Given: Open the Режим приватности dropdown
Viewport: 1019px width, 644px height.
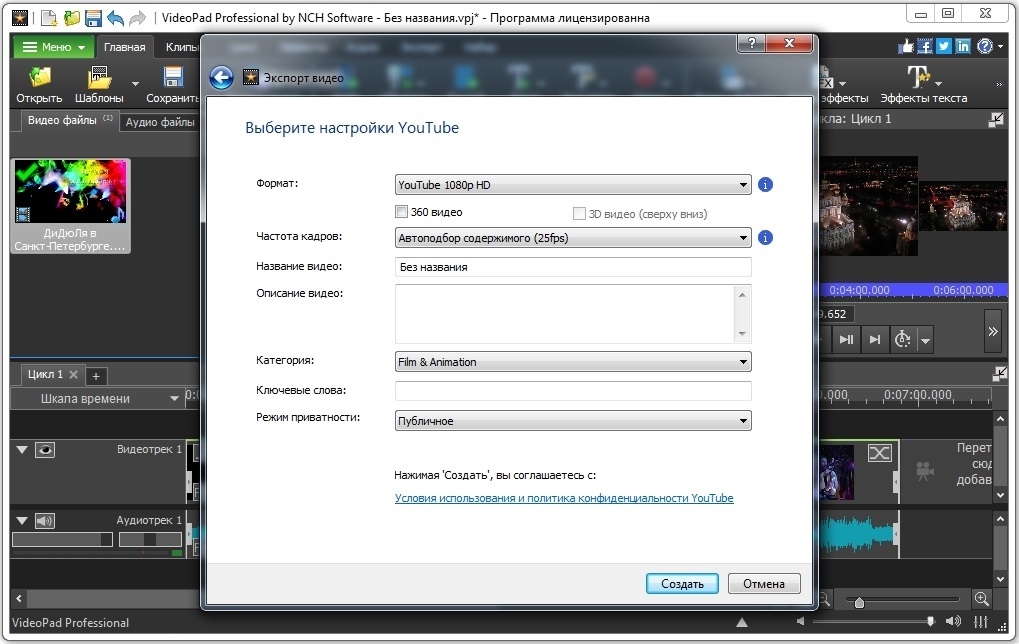Looking at the screenshot, I should pos(573,421).
